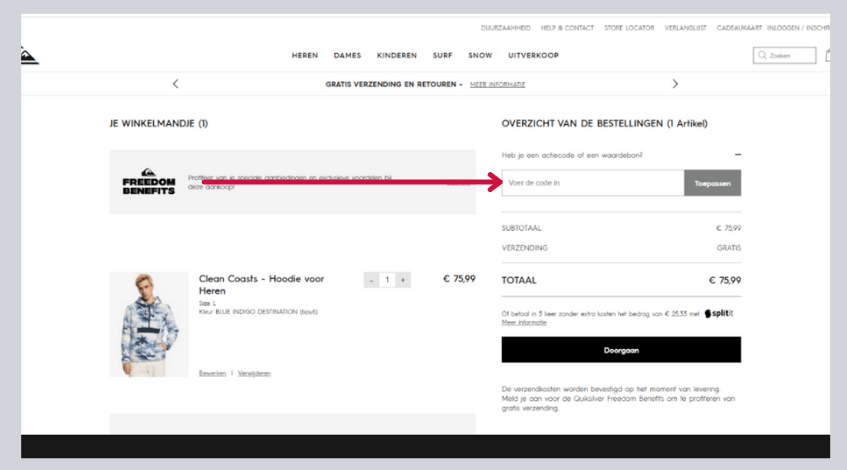
Task: Click the hoodie quantity value field
Action: [x=387, y=280]
